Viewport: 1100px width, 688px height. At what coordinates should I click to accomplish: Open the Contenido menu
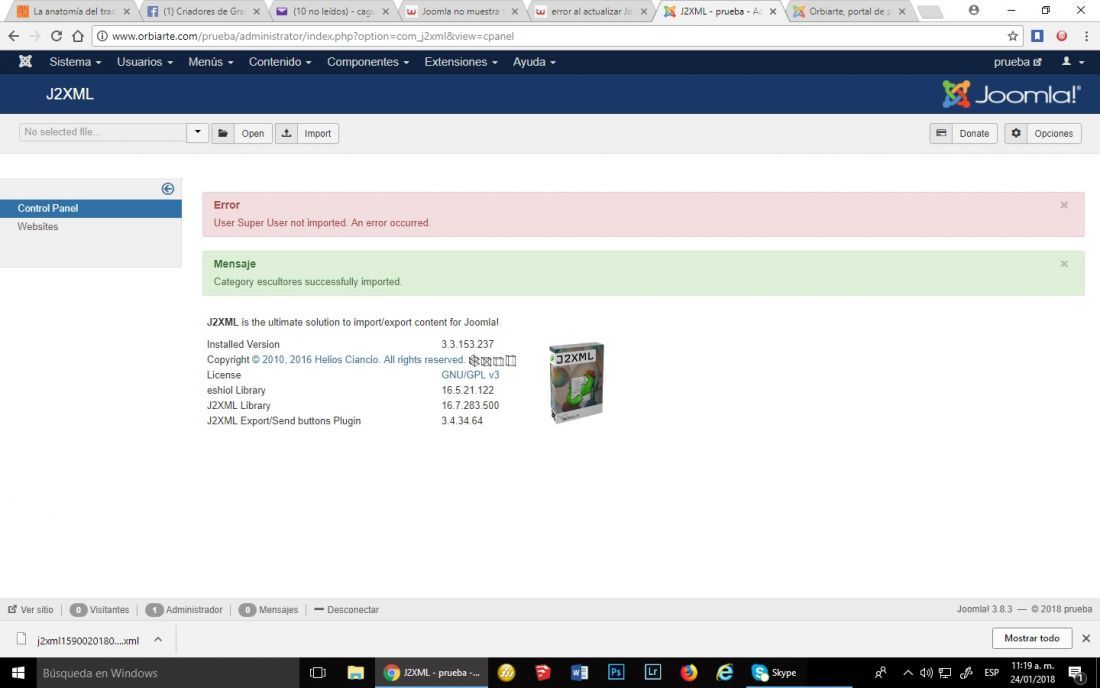280,62
